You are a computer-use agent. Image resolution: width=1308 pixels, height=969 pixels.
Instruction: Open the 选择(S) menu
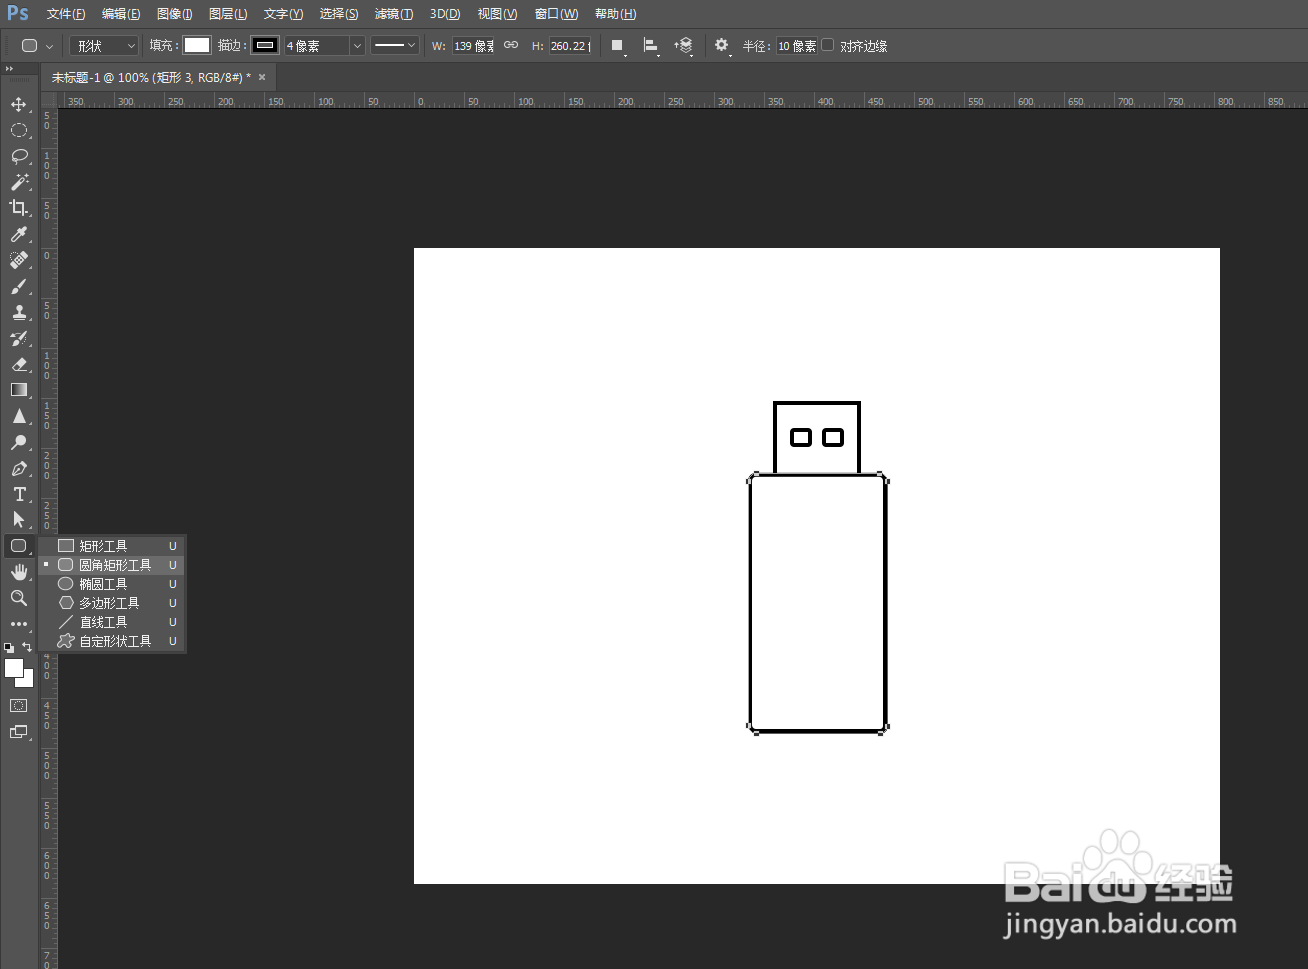pyautogui.click(x=339, y=14)
